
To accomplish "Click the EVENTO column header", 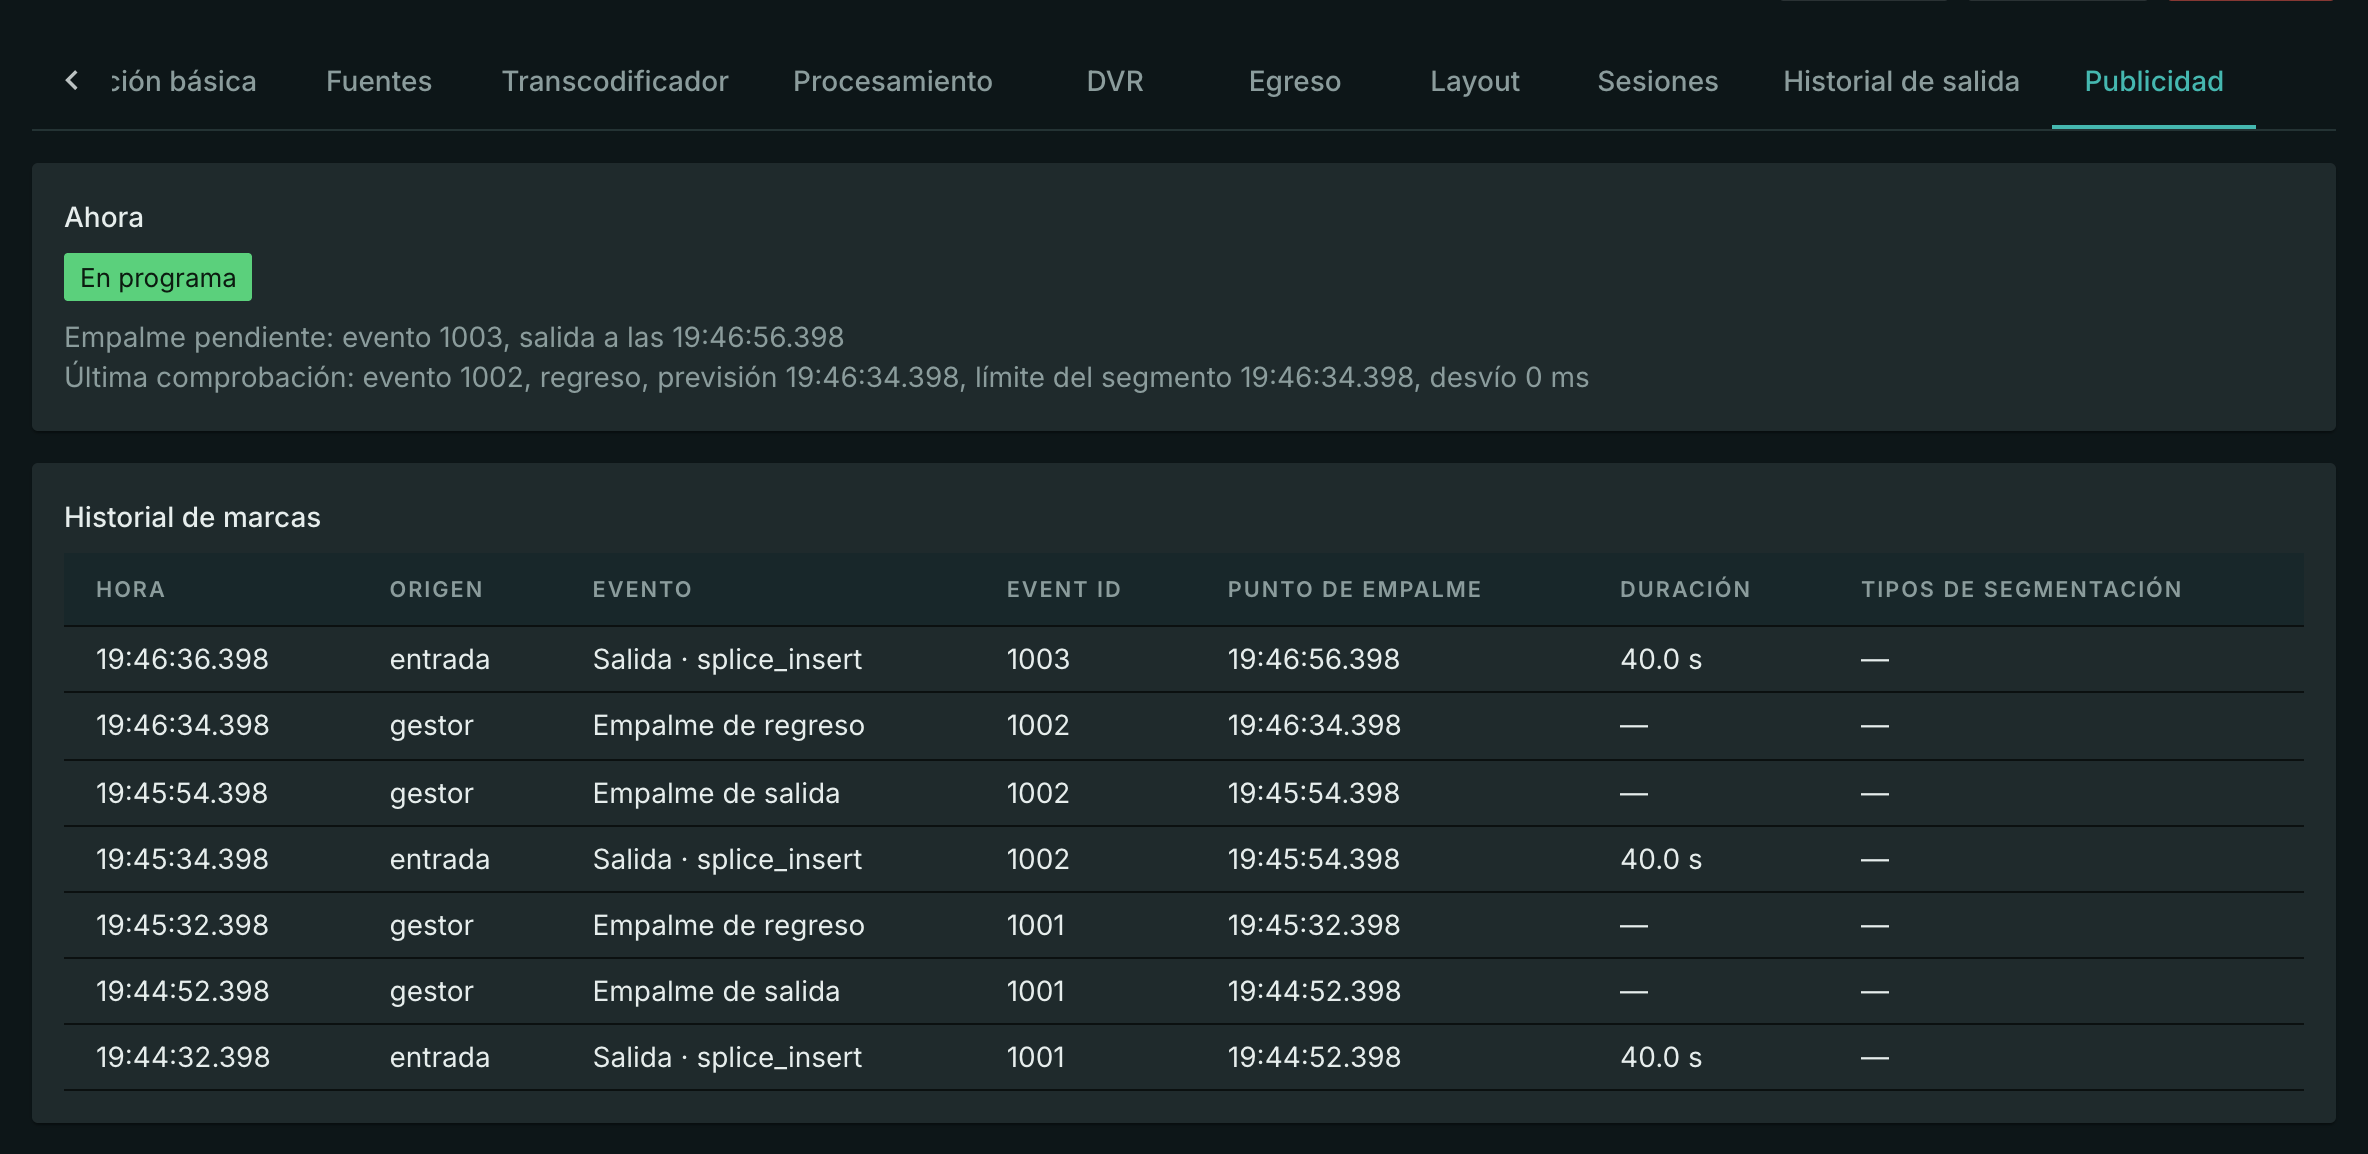I will point(642,589).
